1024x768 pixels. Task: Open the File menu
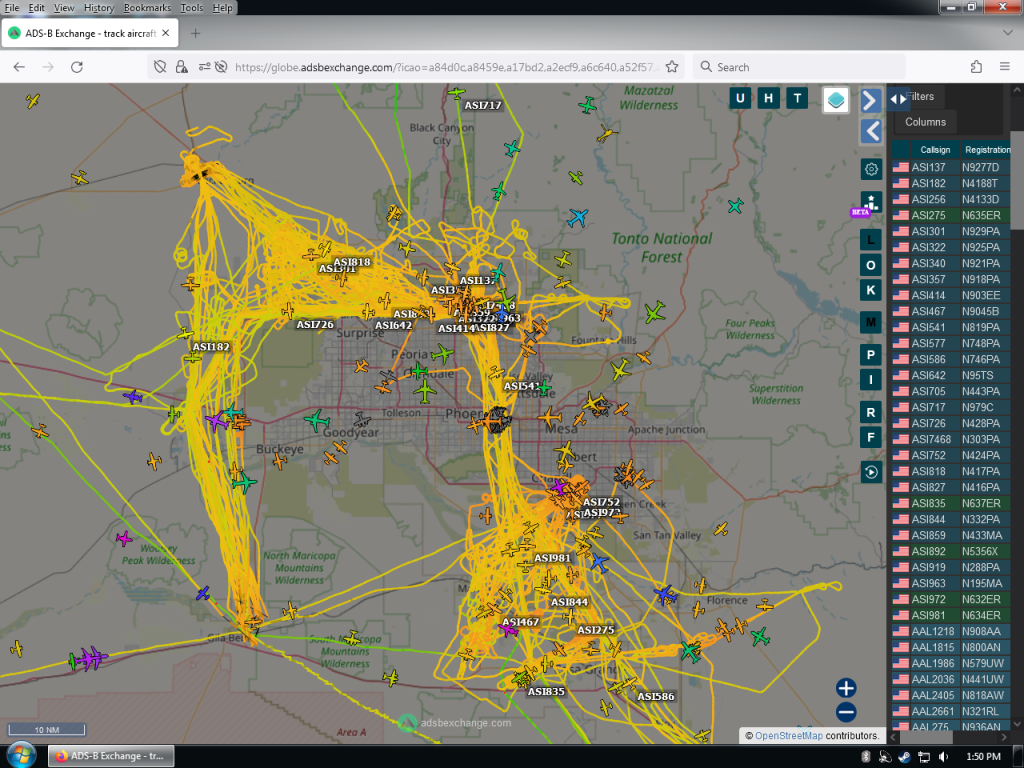tap(12, 8)
